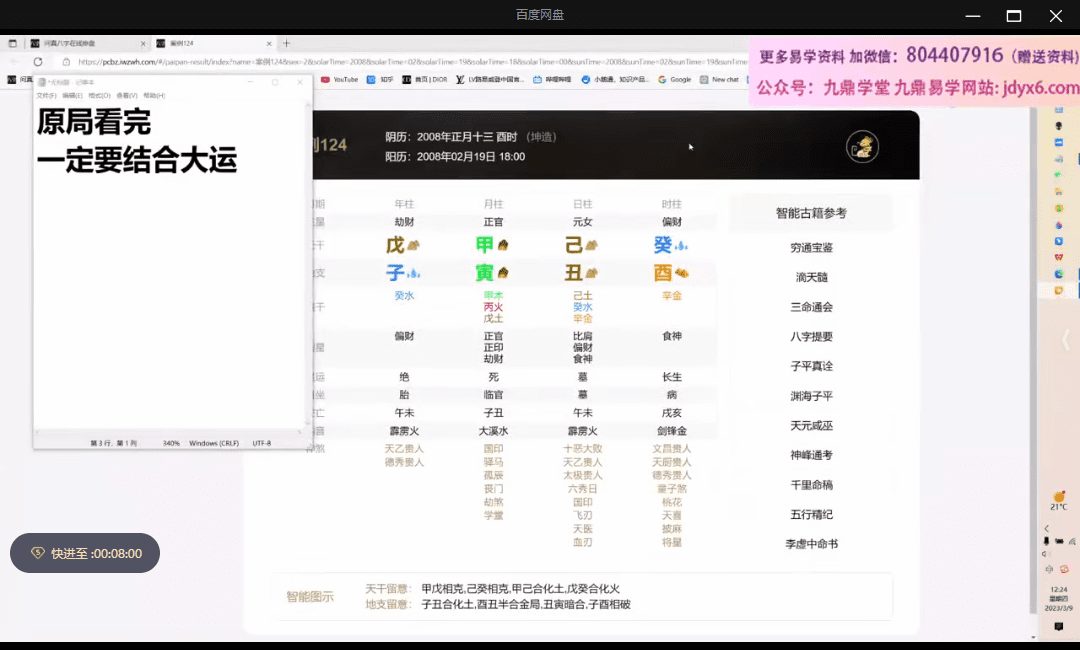Reload the page with the browser refresh button
The height and width of the screenshot is (650, 1080).
pos(38,61)
